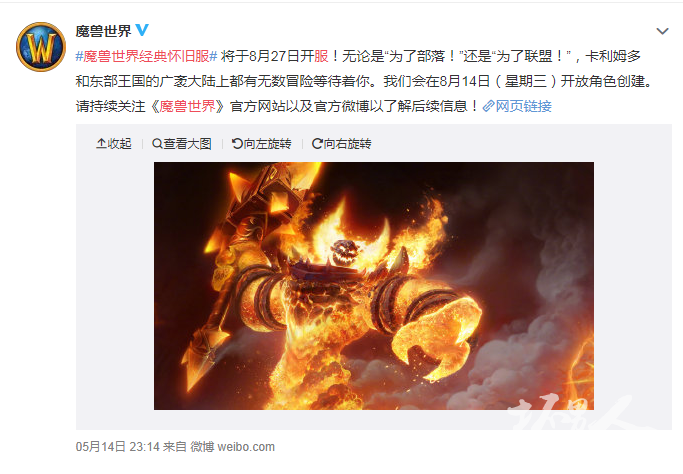Click the magnifier icon for large view
This screenshot has width=683, height=474.
(x=157, y=143)
